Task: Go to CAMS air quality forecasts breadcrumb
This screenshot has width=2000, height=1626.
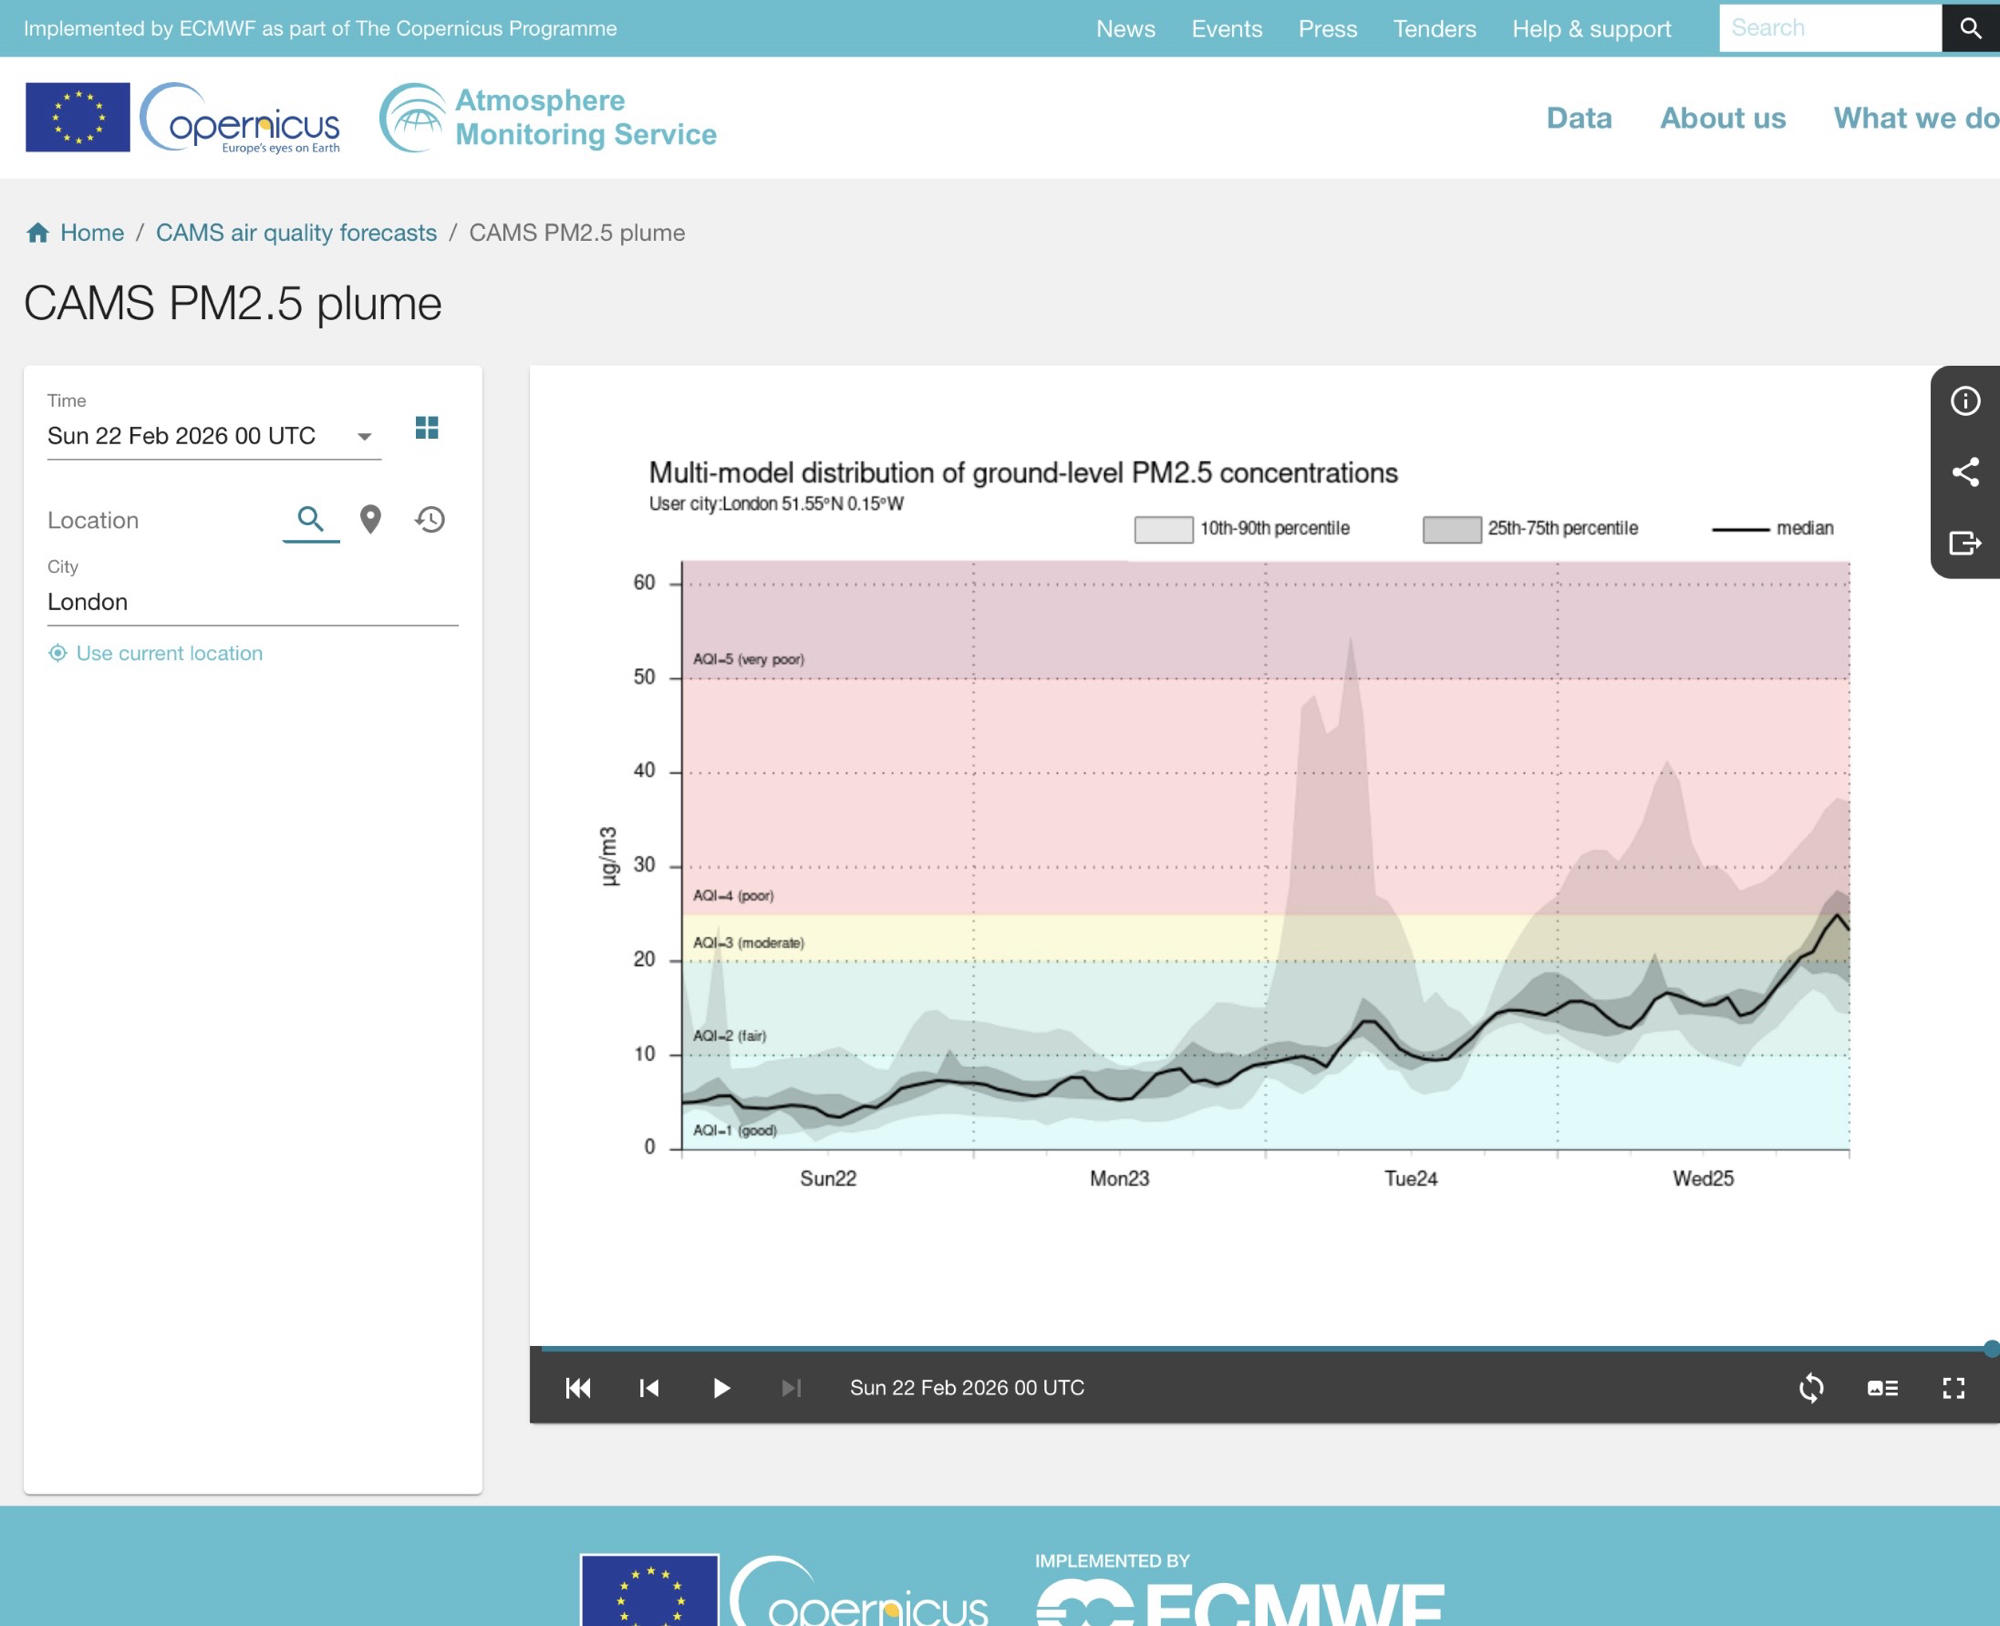Action: pos(296,232)
